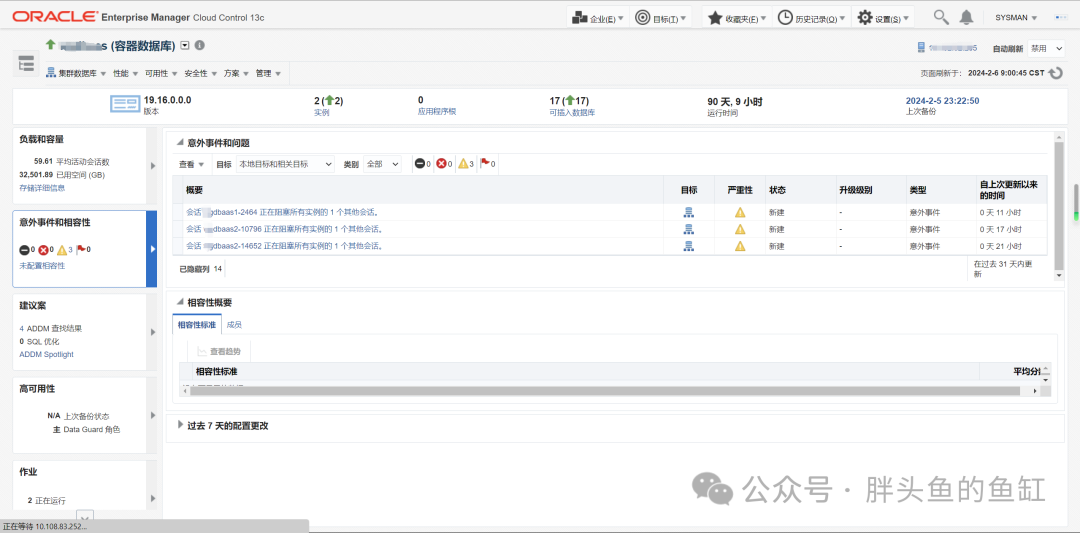Click target icon for dbaas2-10796 incident row

coord(689,229)
